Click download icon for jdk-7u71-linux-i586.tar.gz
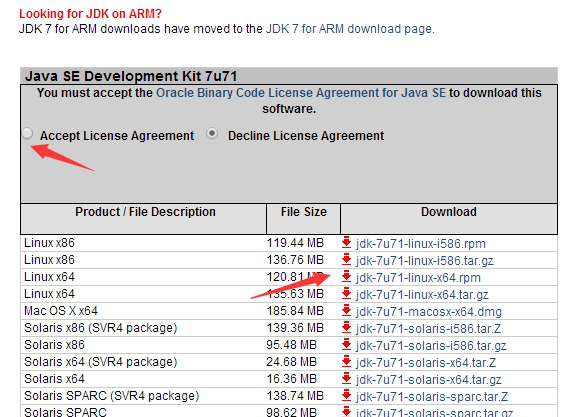Image resolution: width=573 pixels, height=417 pixels. 346,260
